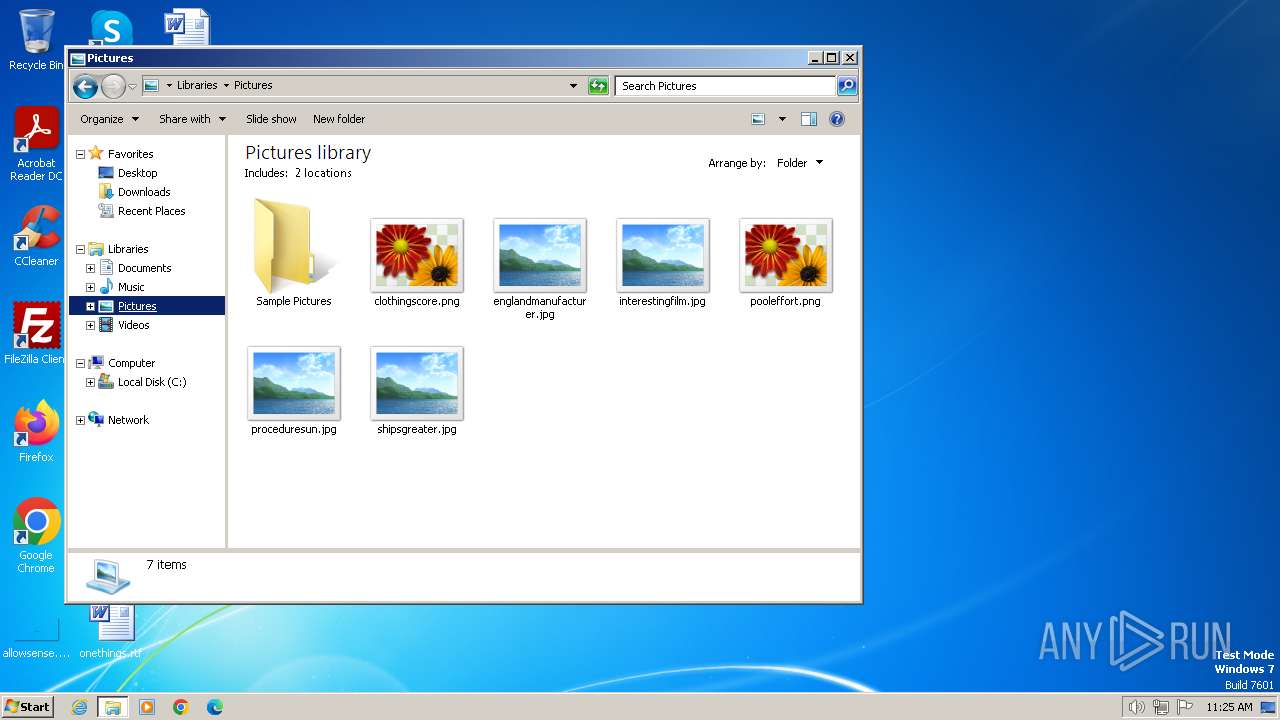Select the Firefox desktop icon
The width and height of the screenshot is (1280, 720).
tap(36, 432)
